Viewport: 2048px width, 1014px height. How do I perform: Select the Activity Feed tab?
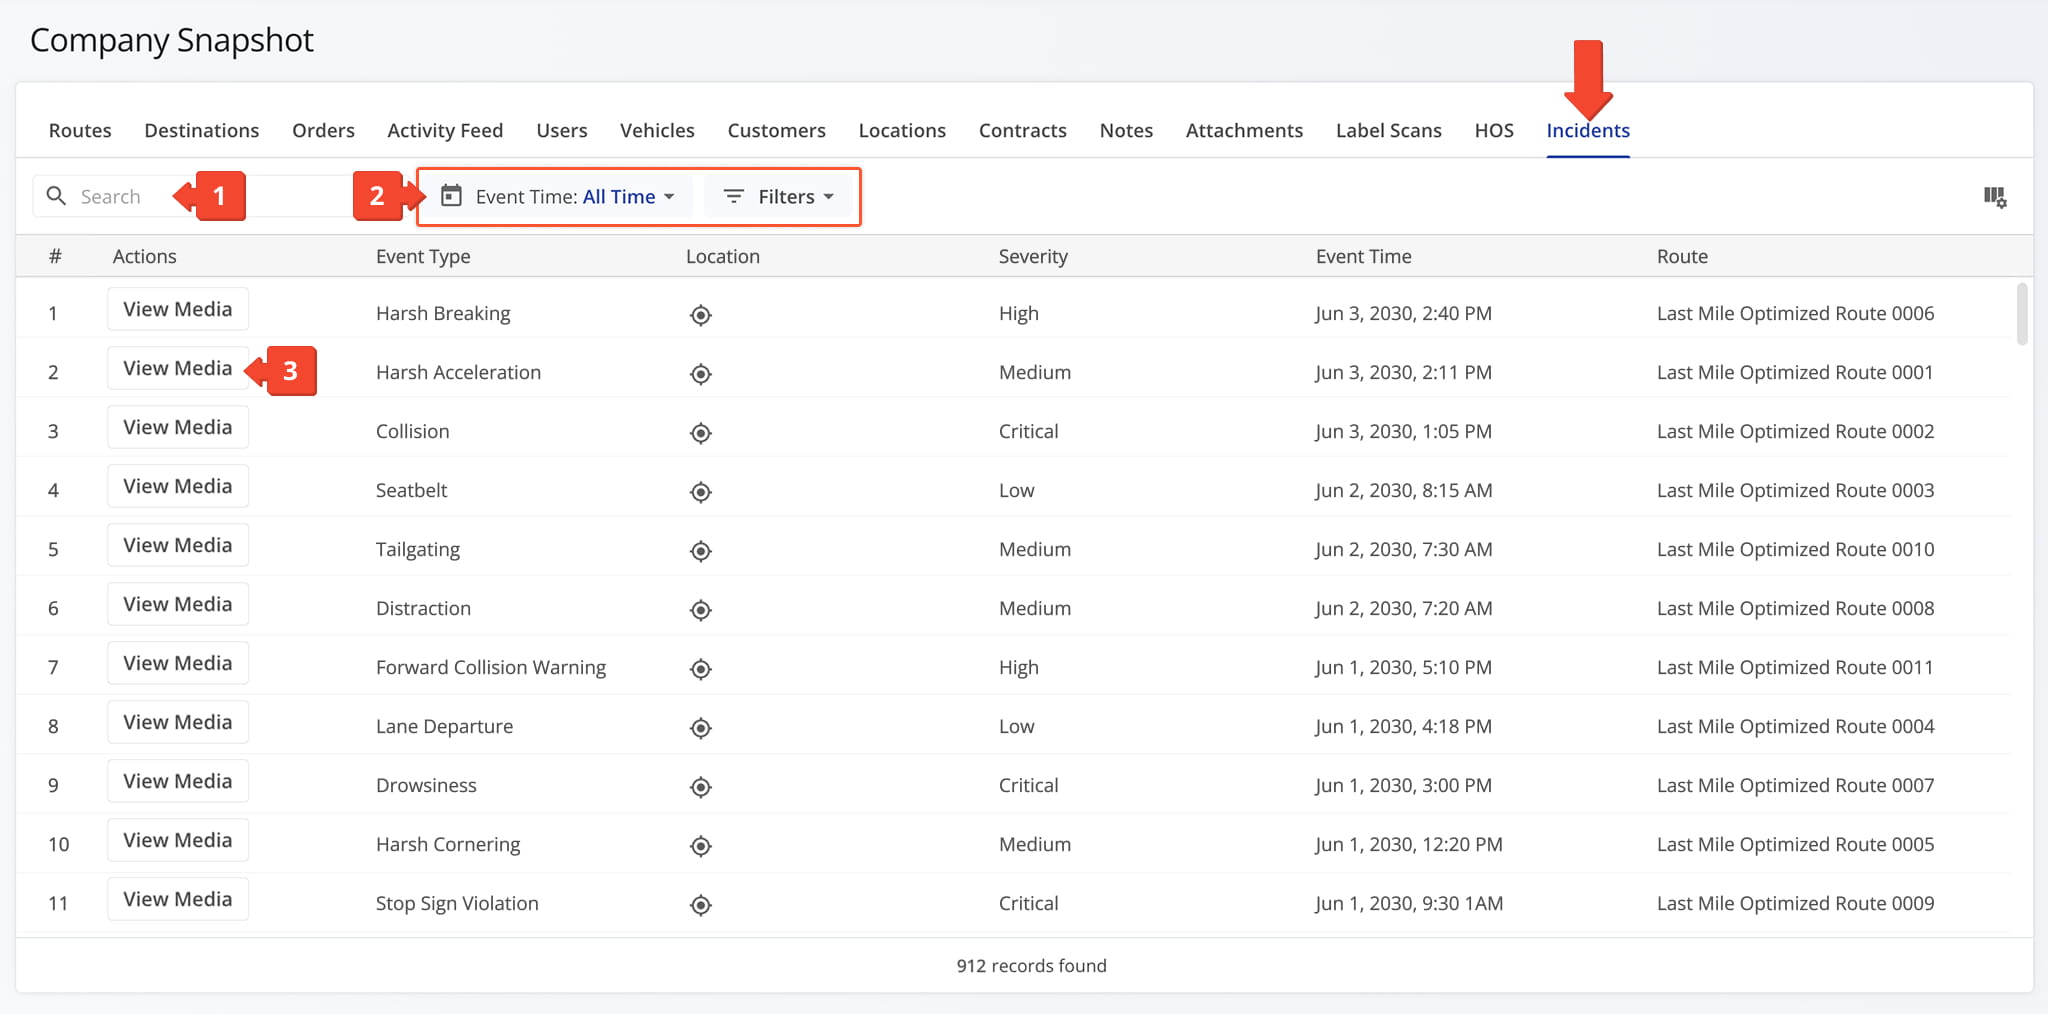click(445, 130)
